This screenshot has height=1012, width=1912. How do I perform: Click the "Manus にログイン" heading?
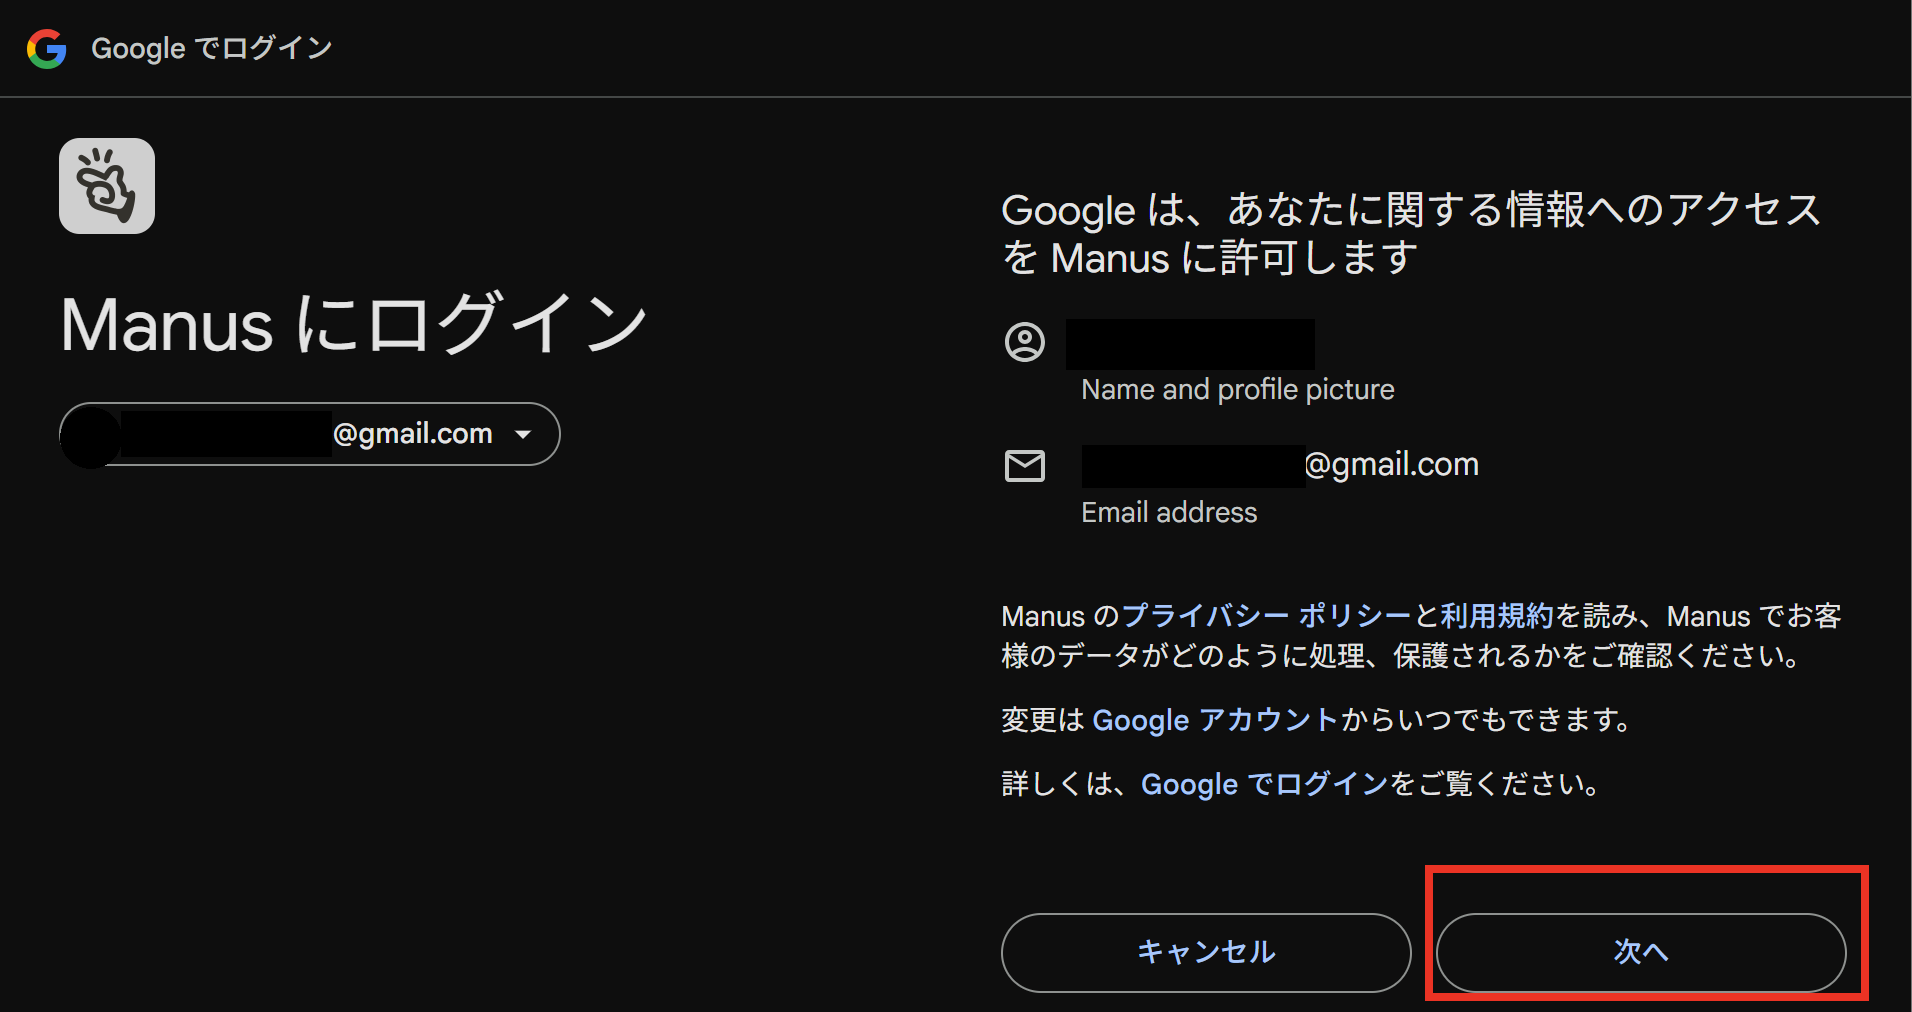click(354, 324)
